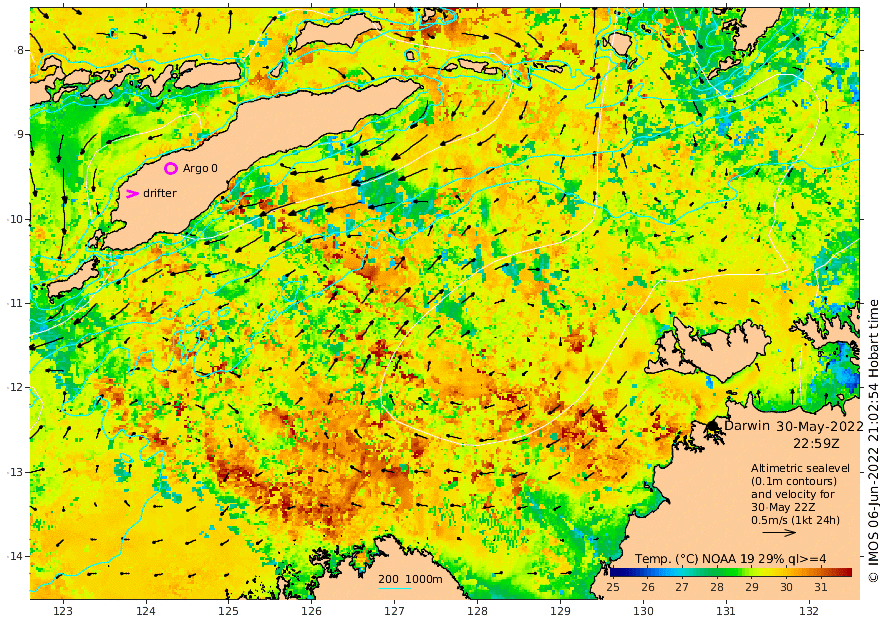Click latitude axis label '-10'
Screen dimensions: 880x630
[16, 219]
